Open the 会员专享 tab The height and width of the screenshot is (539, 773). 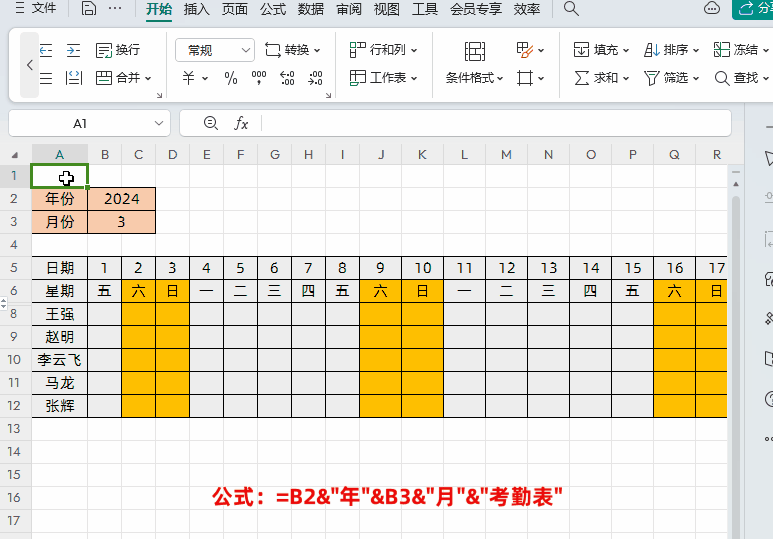(x=476, y=9)
